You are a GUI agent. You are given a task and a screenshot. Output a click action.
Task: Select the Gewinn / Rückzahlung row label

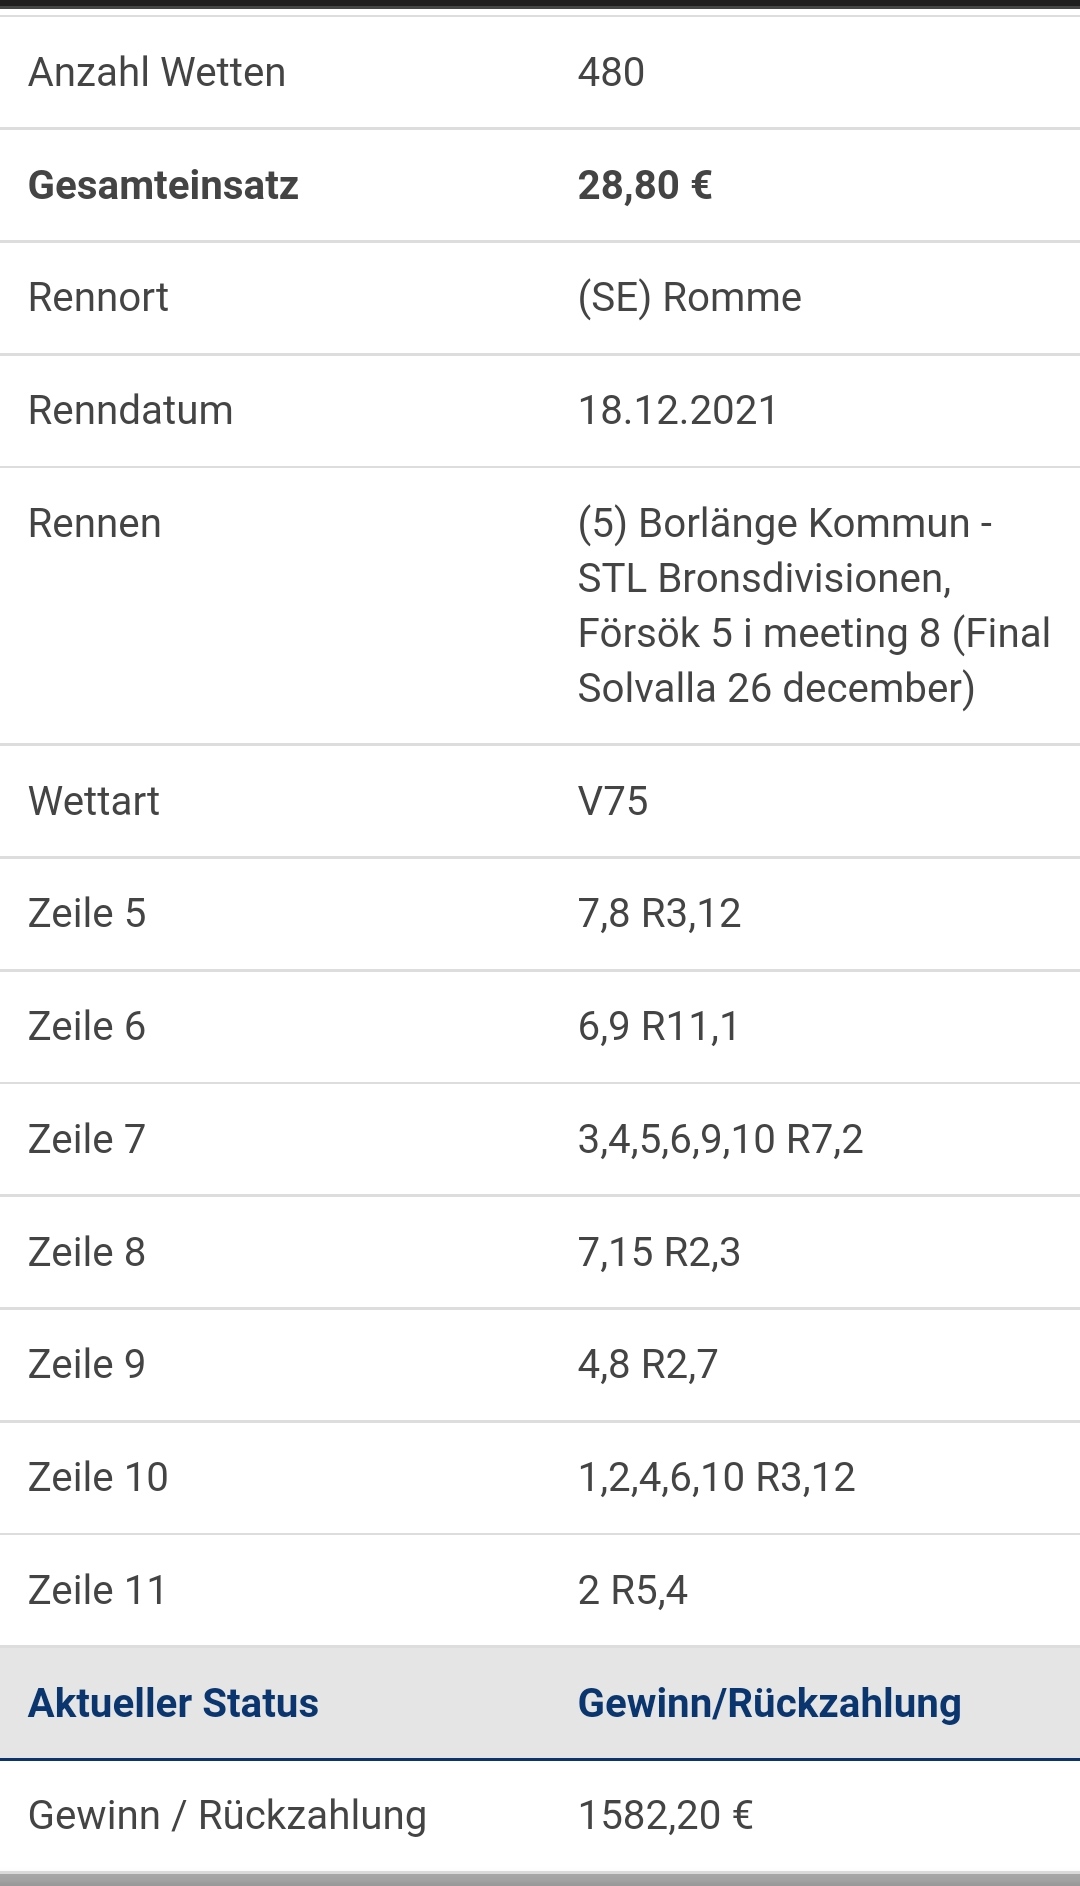[227, 1816]
